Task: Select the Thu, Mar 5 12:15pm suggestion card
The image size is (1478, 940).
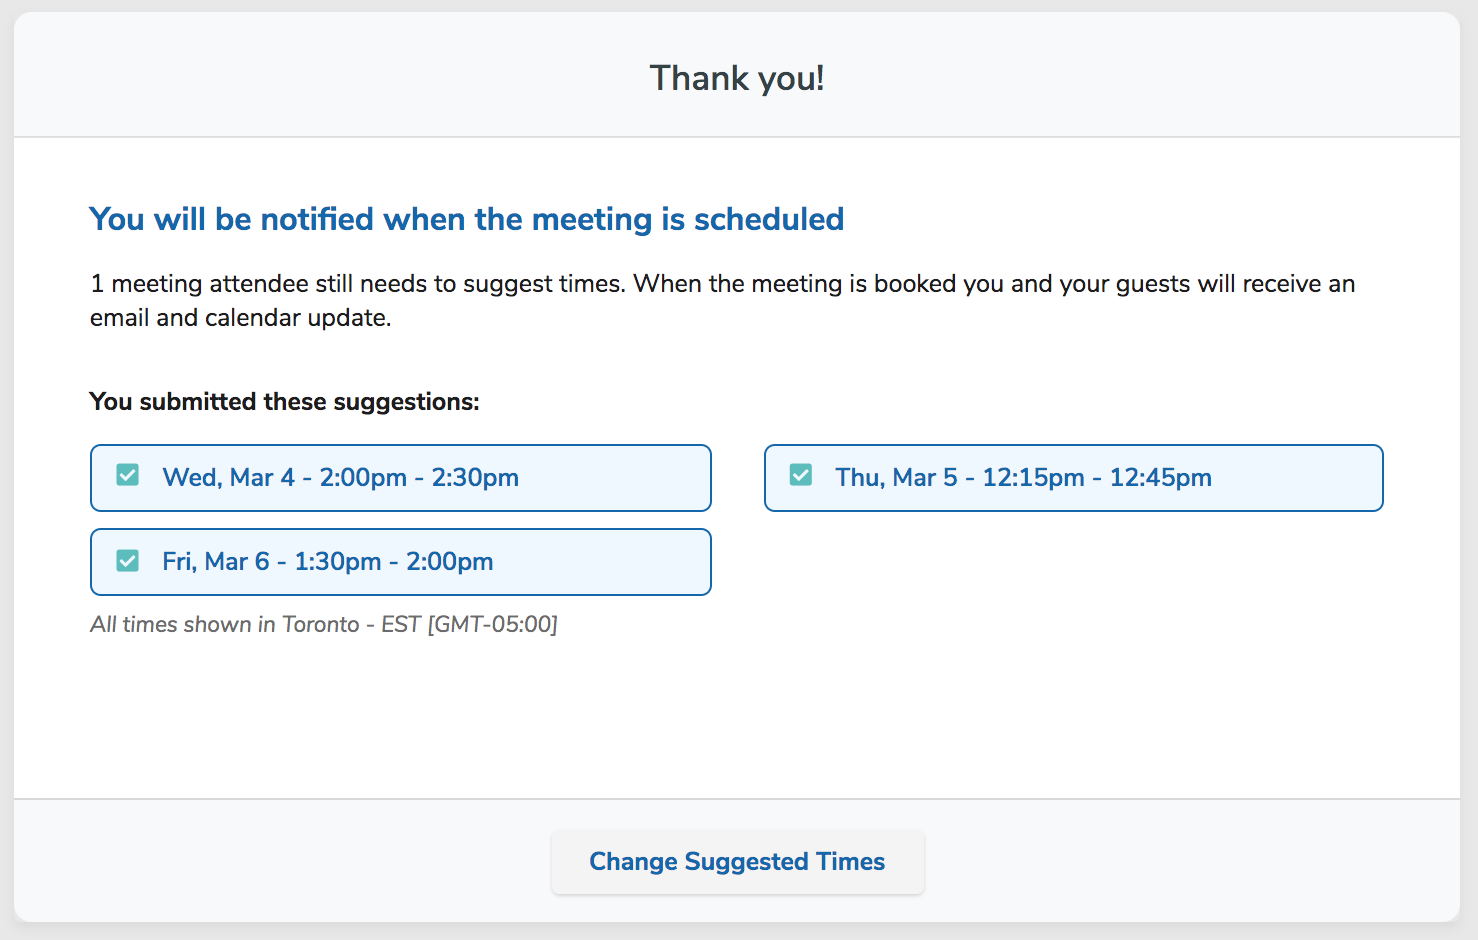Action: click(x=1073, y=478)
